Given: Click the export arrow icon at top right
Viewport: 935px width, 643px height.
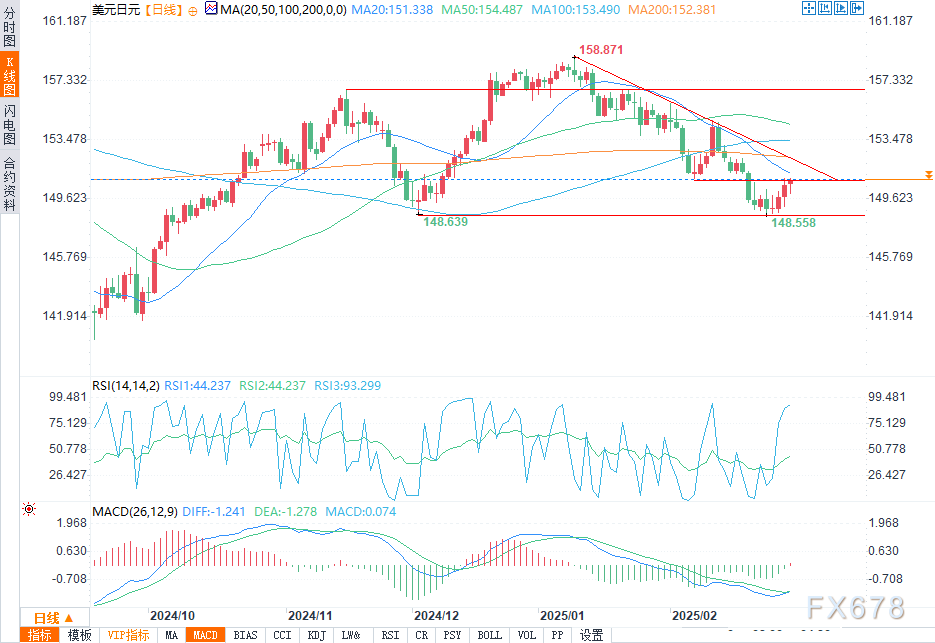Looking at the screenshot, I should [857, 8].
